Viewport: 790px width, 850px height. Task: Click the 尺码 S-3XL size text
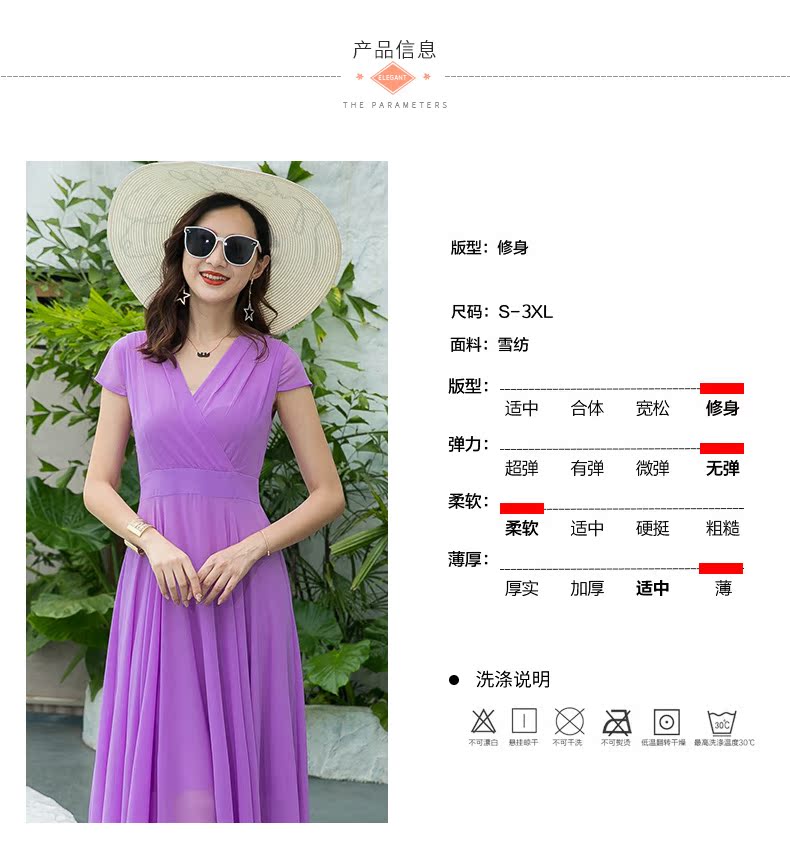coord(501,312)
